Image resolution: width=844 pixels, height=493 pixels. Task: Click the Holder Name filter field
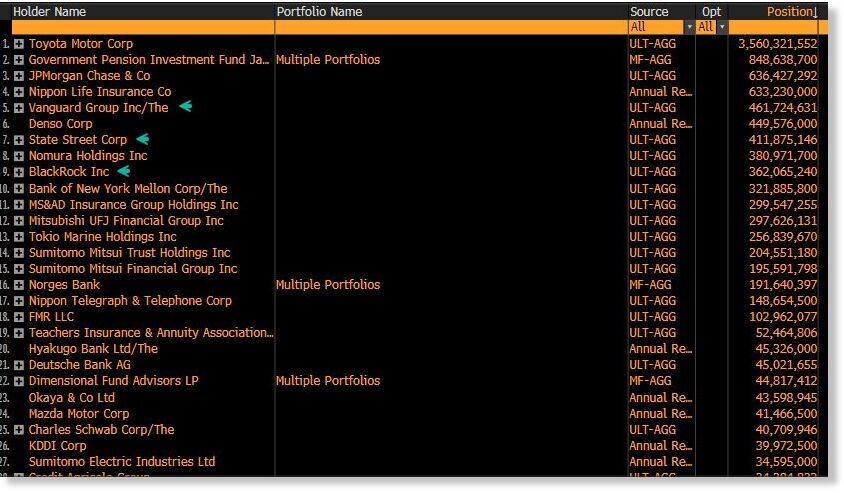coord(143,27)
